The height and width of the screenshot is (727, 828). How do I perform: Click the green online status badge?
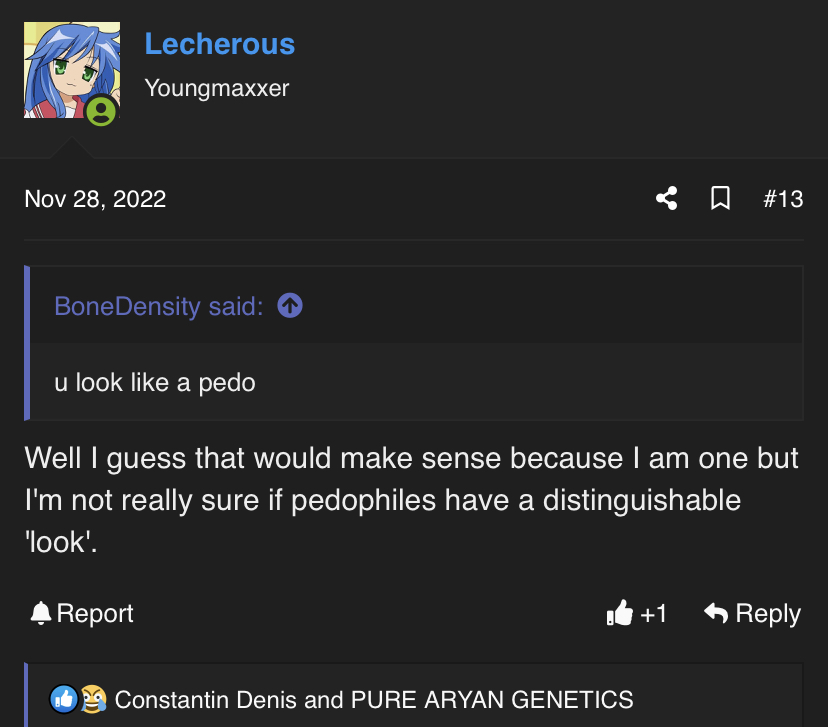(101, 111)
